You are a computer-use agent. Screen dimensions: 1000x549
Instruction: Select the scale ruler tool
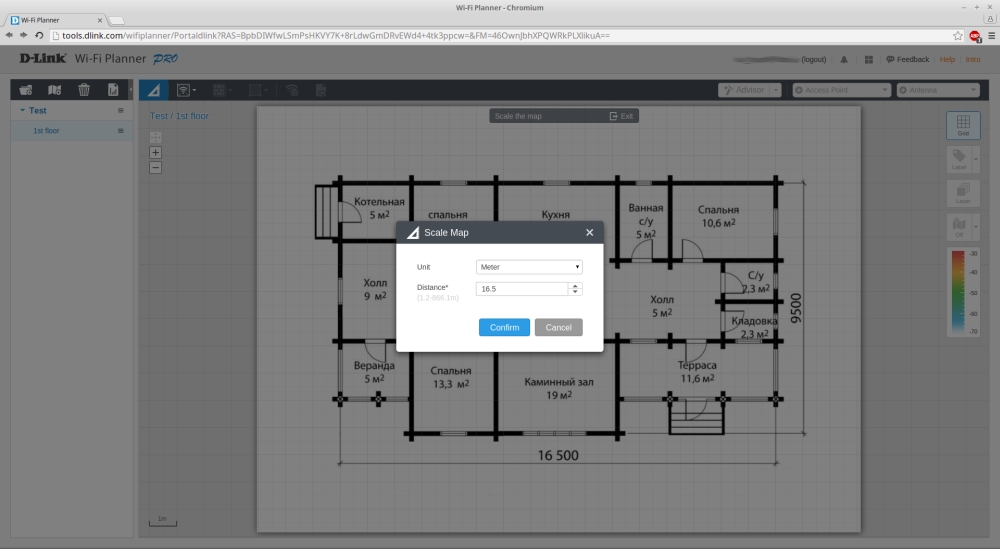(x=153, y=90)
